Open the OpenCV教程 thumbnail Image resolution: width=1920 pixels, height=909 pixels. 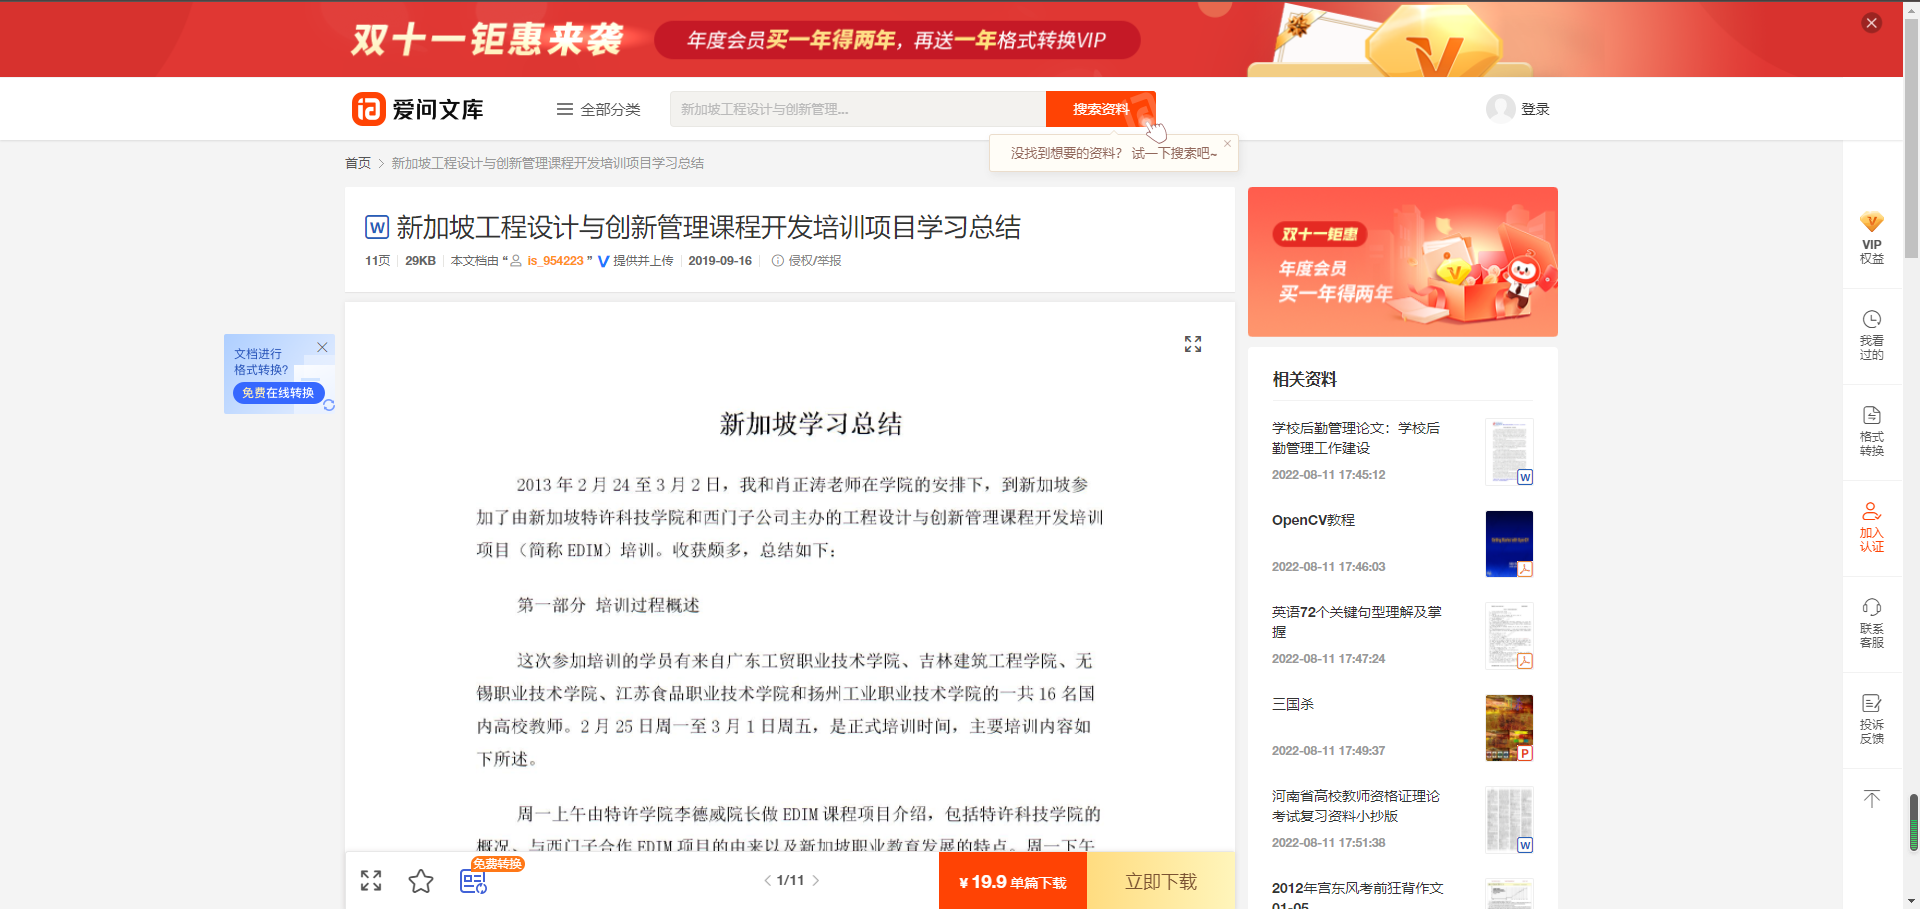tap(1508, 544)
